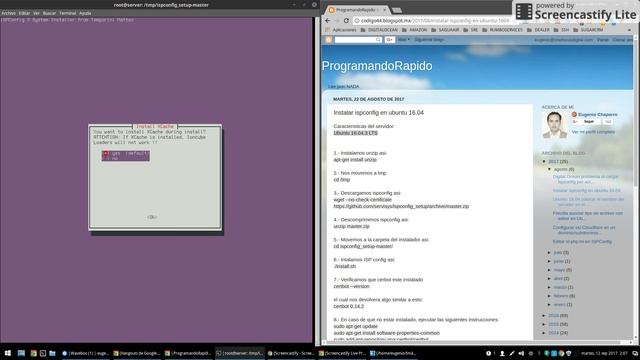
Task: Expand the junio archive month
Action: click(549, 261)
